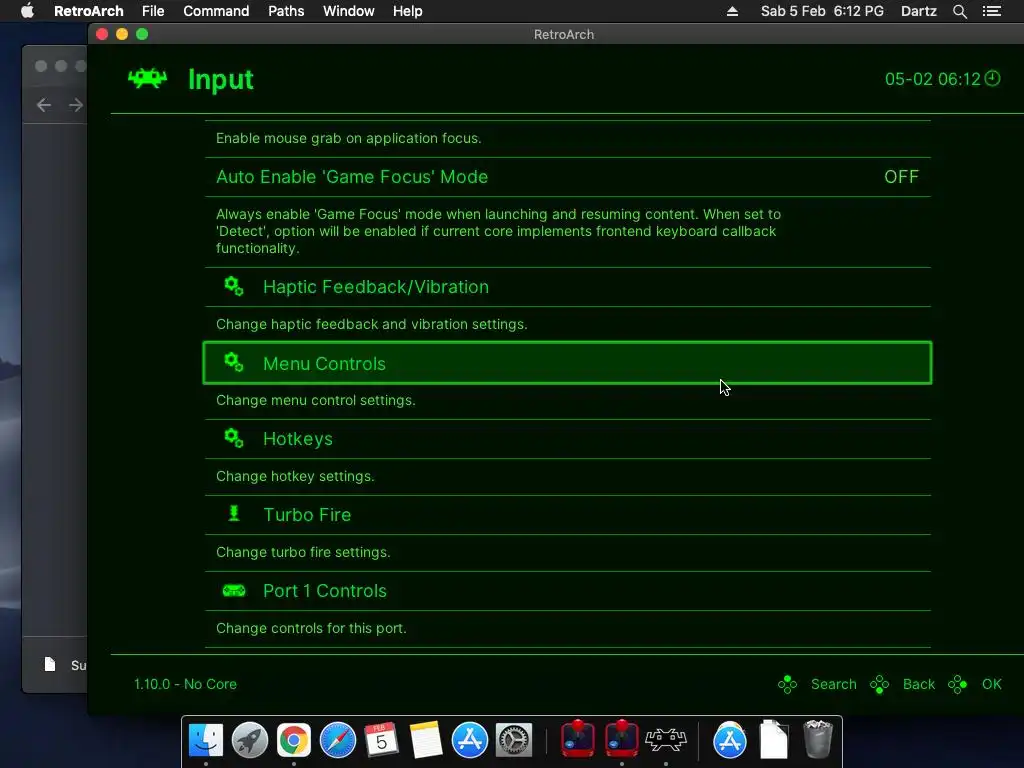Open the Paths menu
Screen dimensions: 1024x768
tap(286, 11)
